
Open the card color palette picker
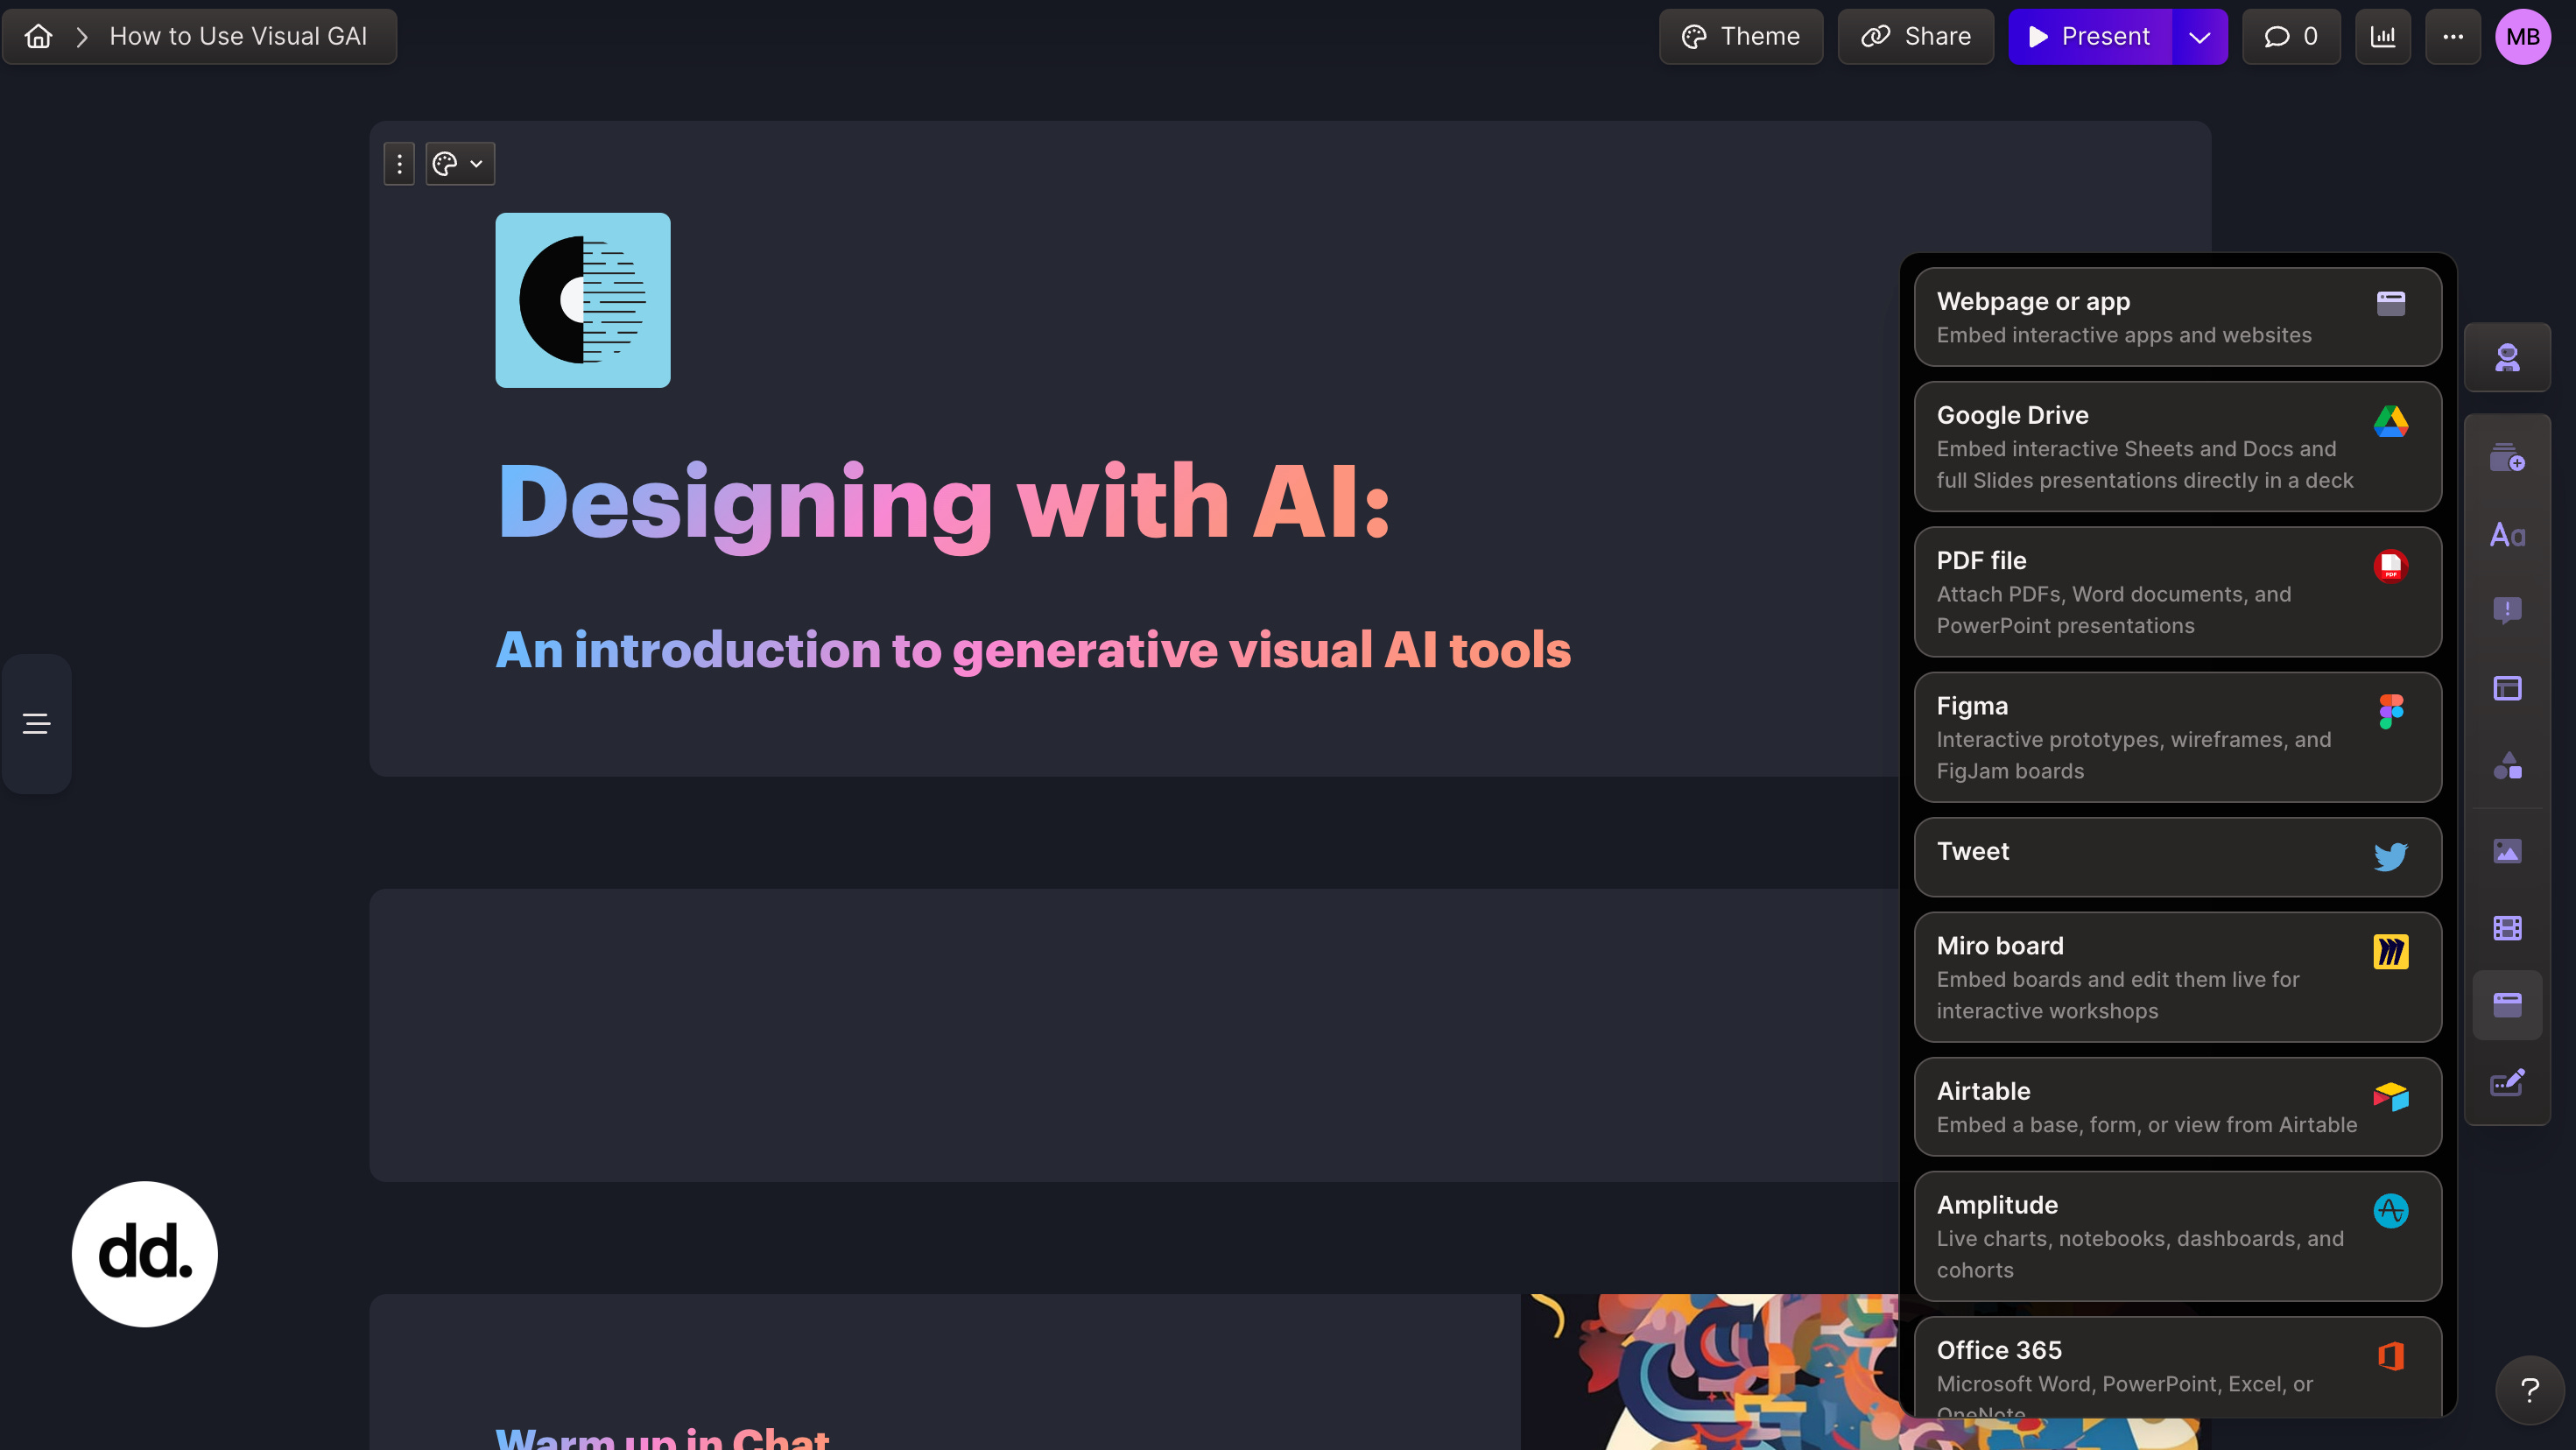(445, 163)
